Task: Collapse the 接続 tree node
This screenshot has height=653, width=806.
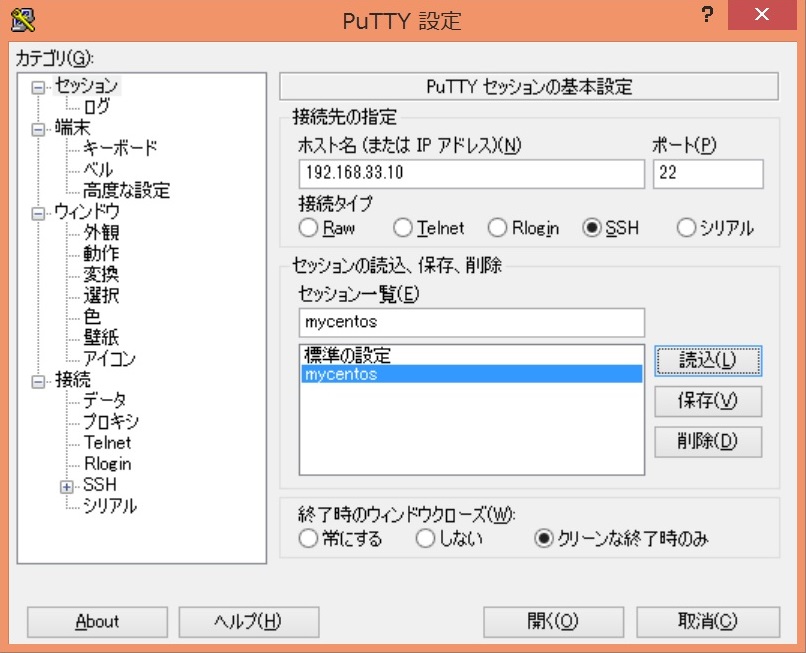Action: point(38,382)
